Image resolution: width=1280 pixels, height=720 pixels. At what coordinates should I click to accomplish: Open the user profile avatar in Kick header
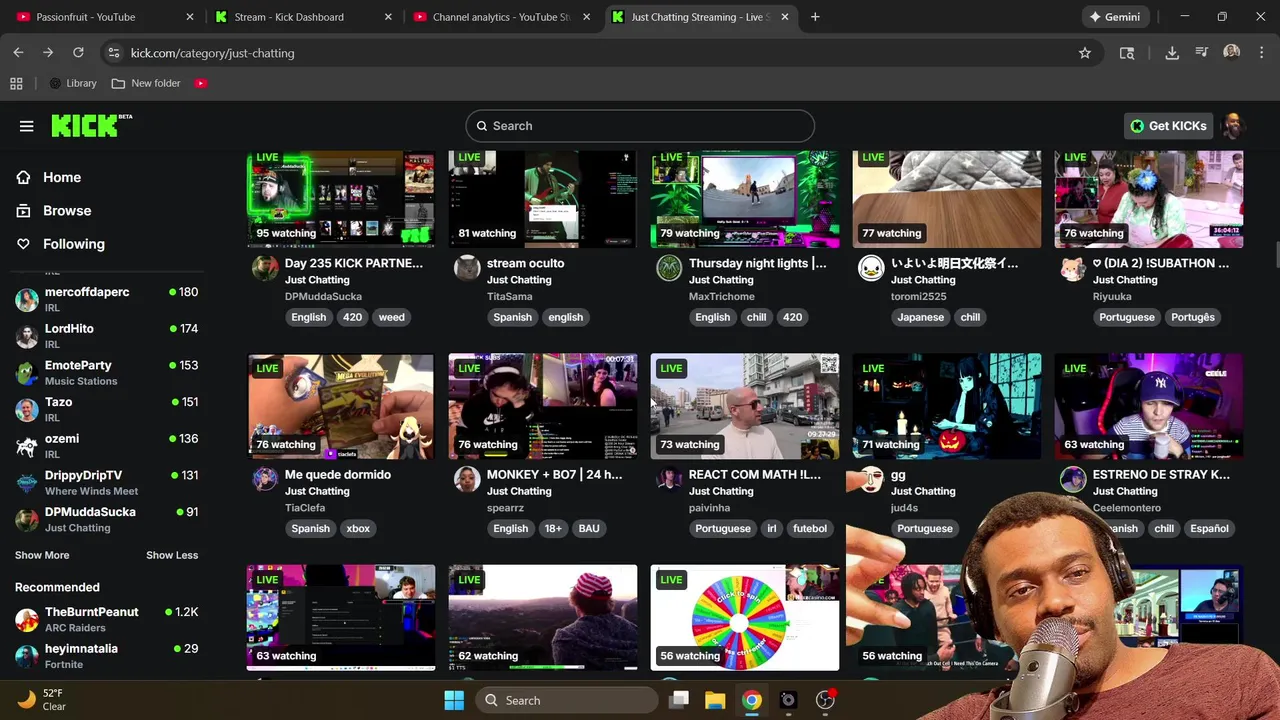tap(1233, 126)
